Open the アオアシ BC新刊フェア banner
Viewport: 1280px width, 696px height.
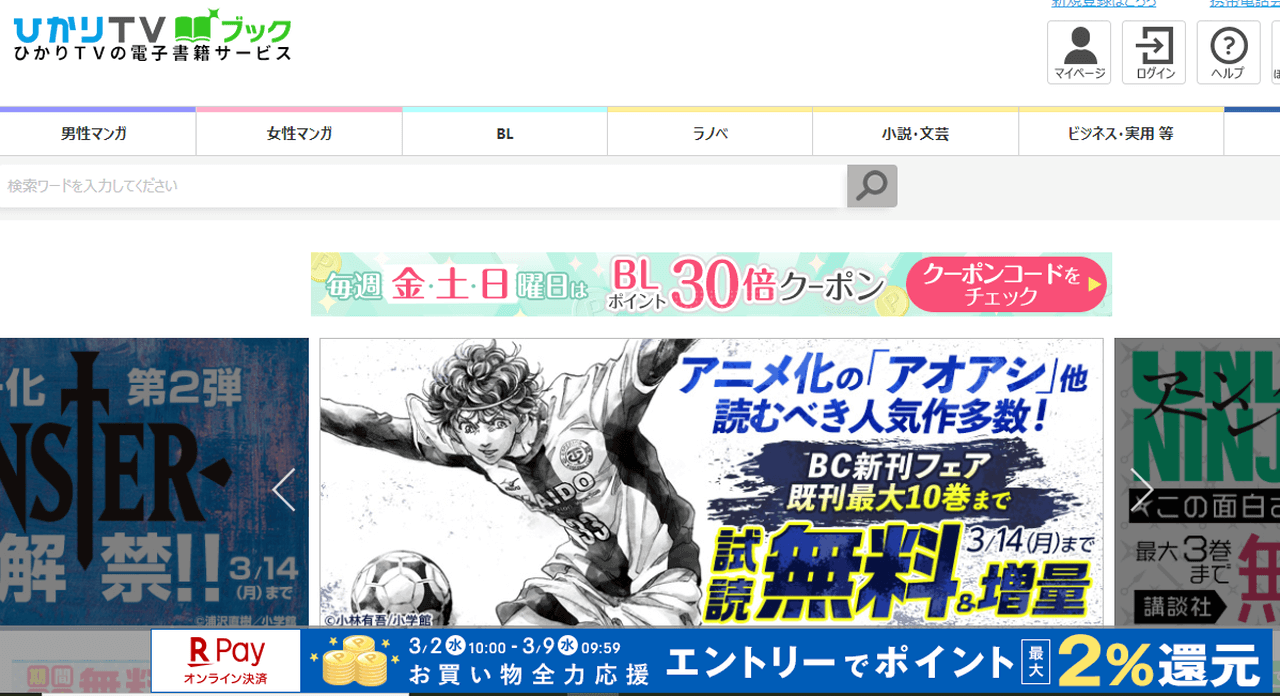pyautogui.click(x=711, y=483)
